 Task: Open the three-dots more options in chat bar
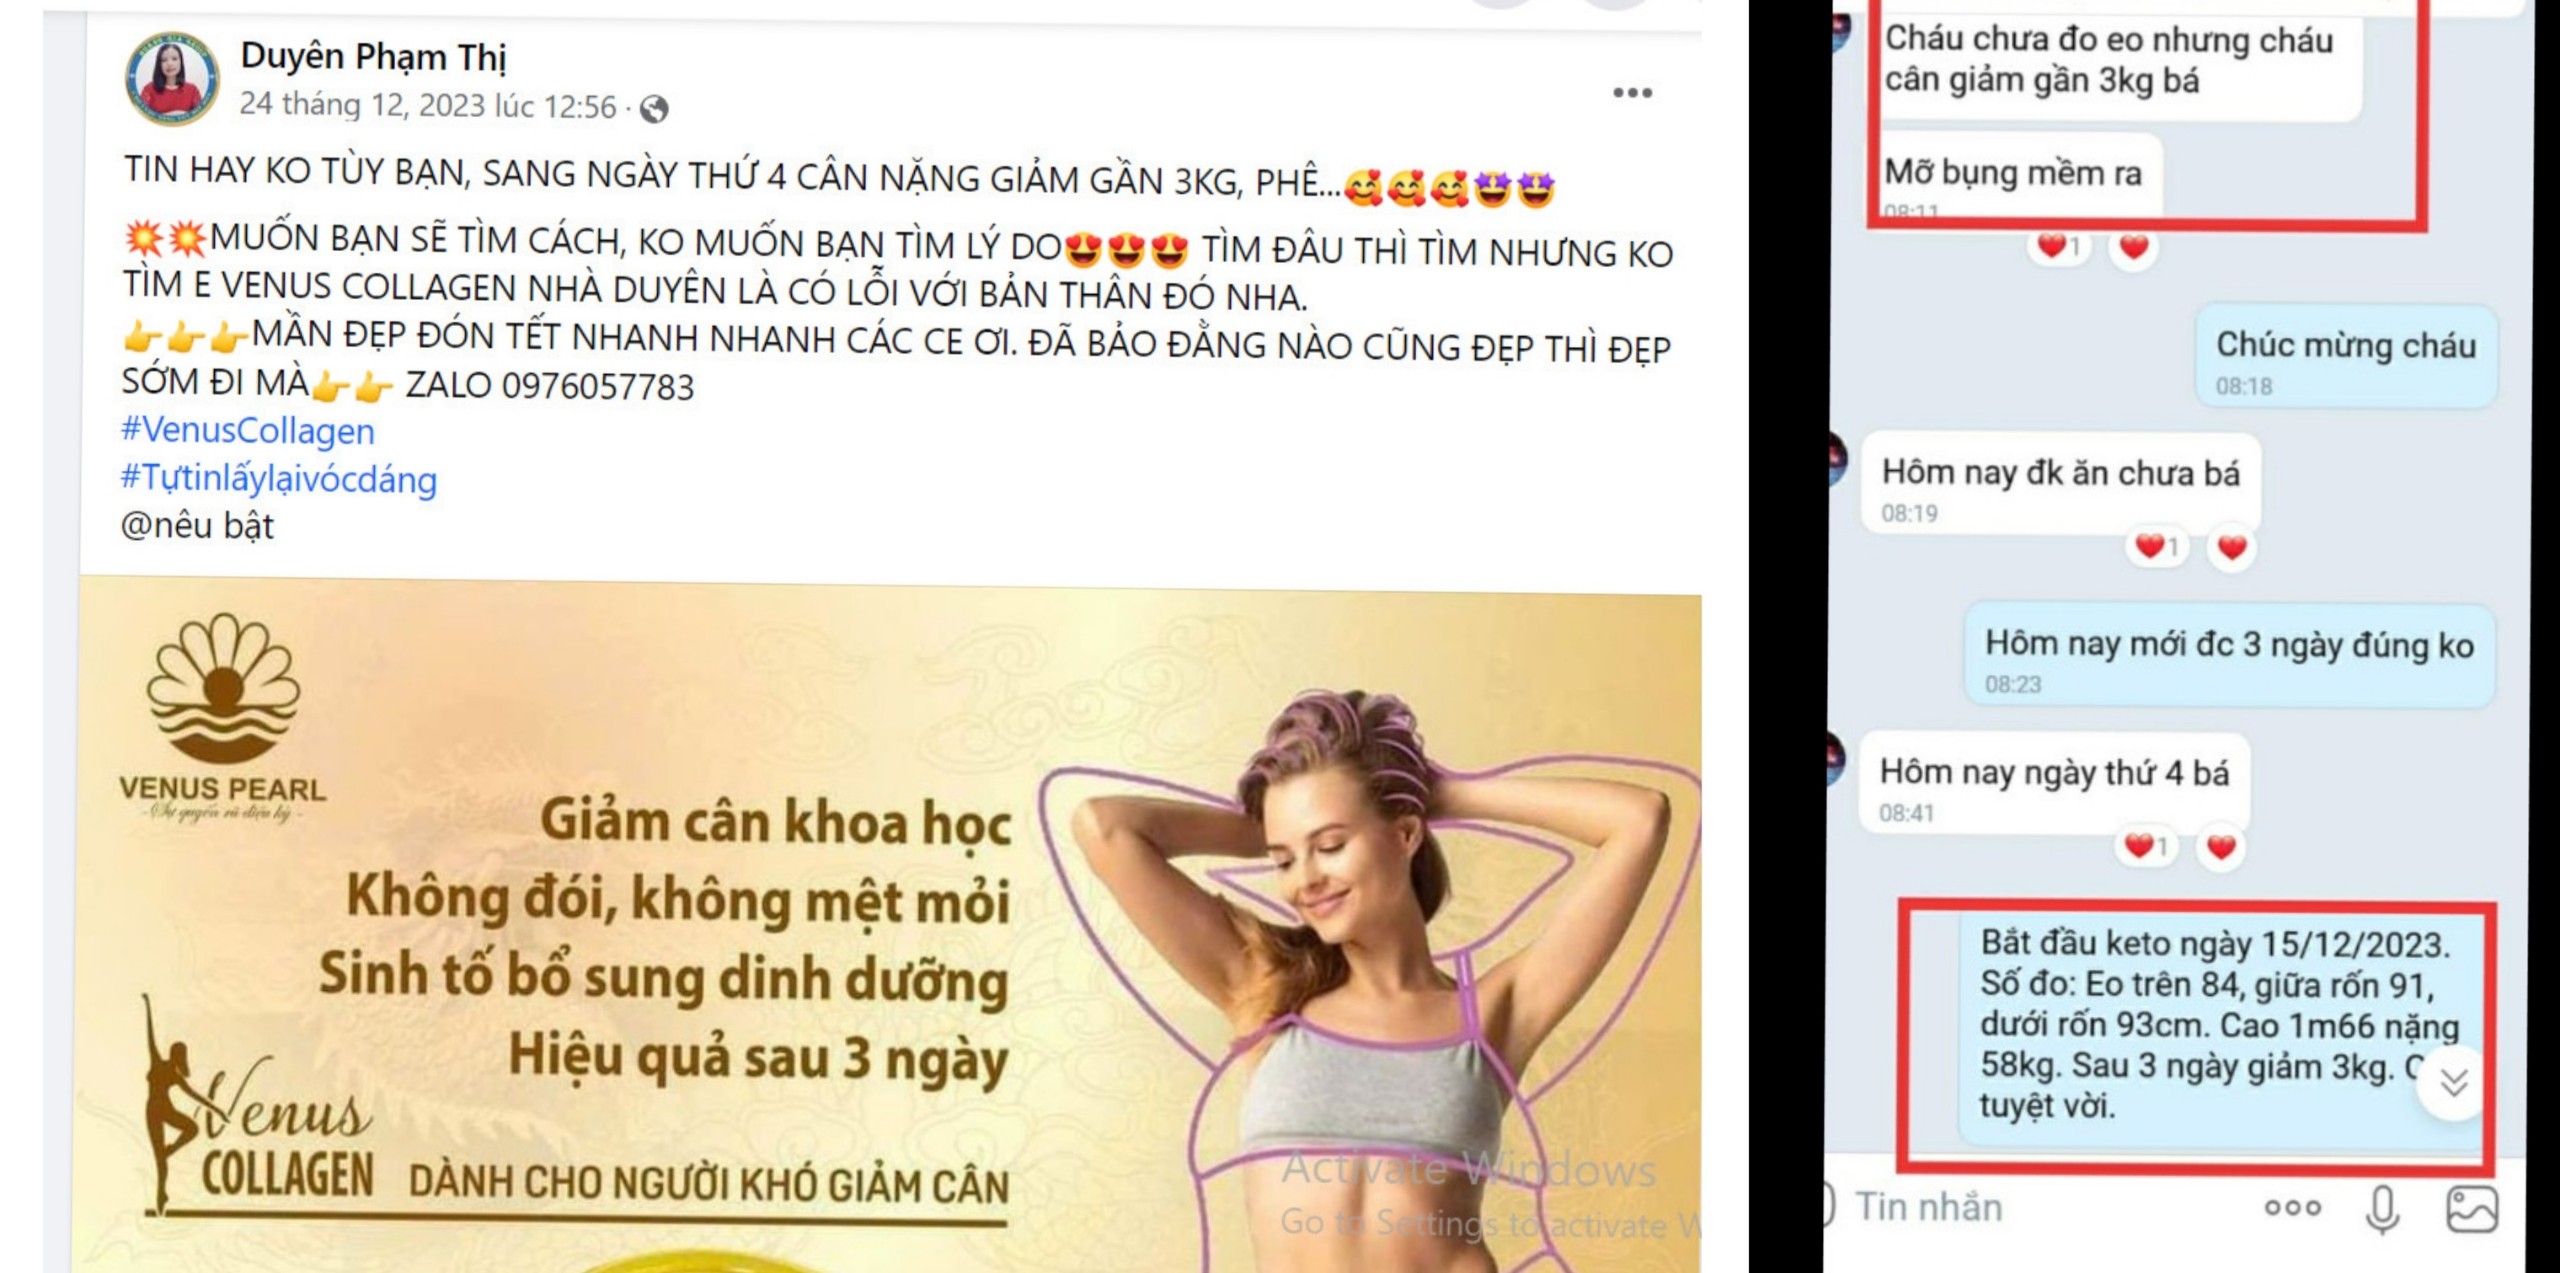pos(2292,1208)
